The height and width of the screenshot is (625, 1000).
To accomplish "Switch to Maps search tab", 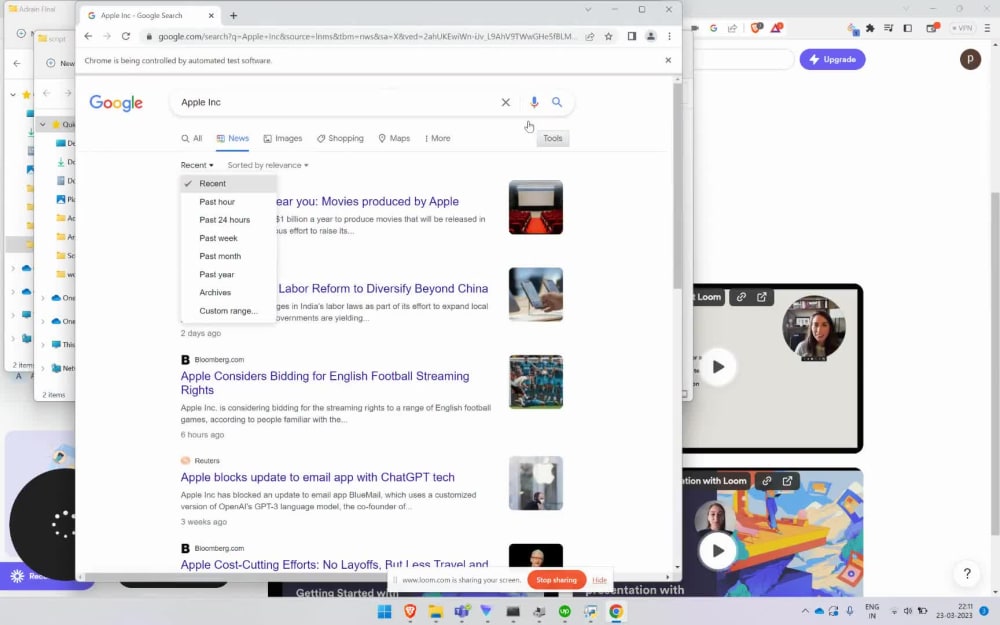I will coord(394,138).
